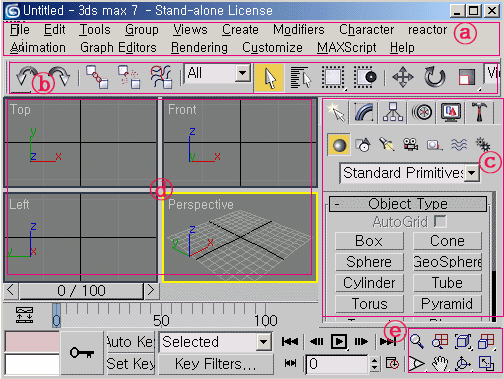
Task: Open the Select by Name list
Action: 301,77
